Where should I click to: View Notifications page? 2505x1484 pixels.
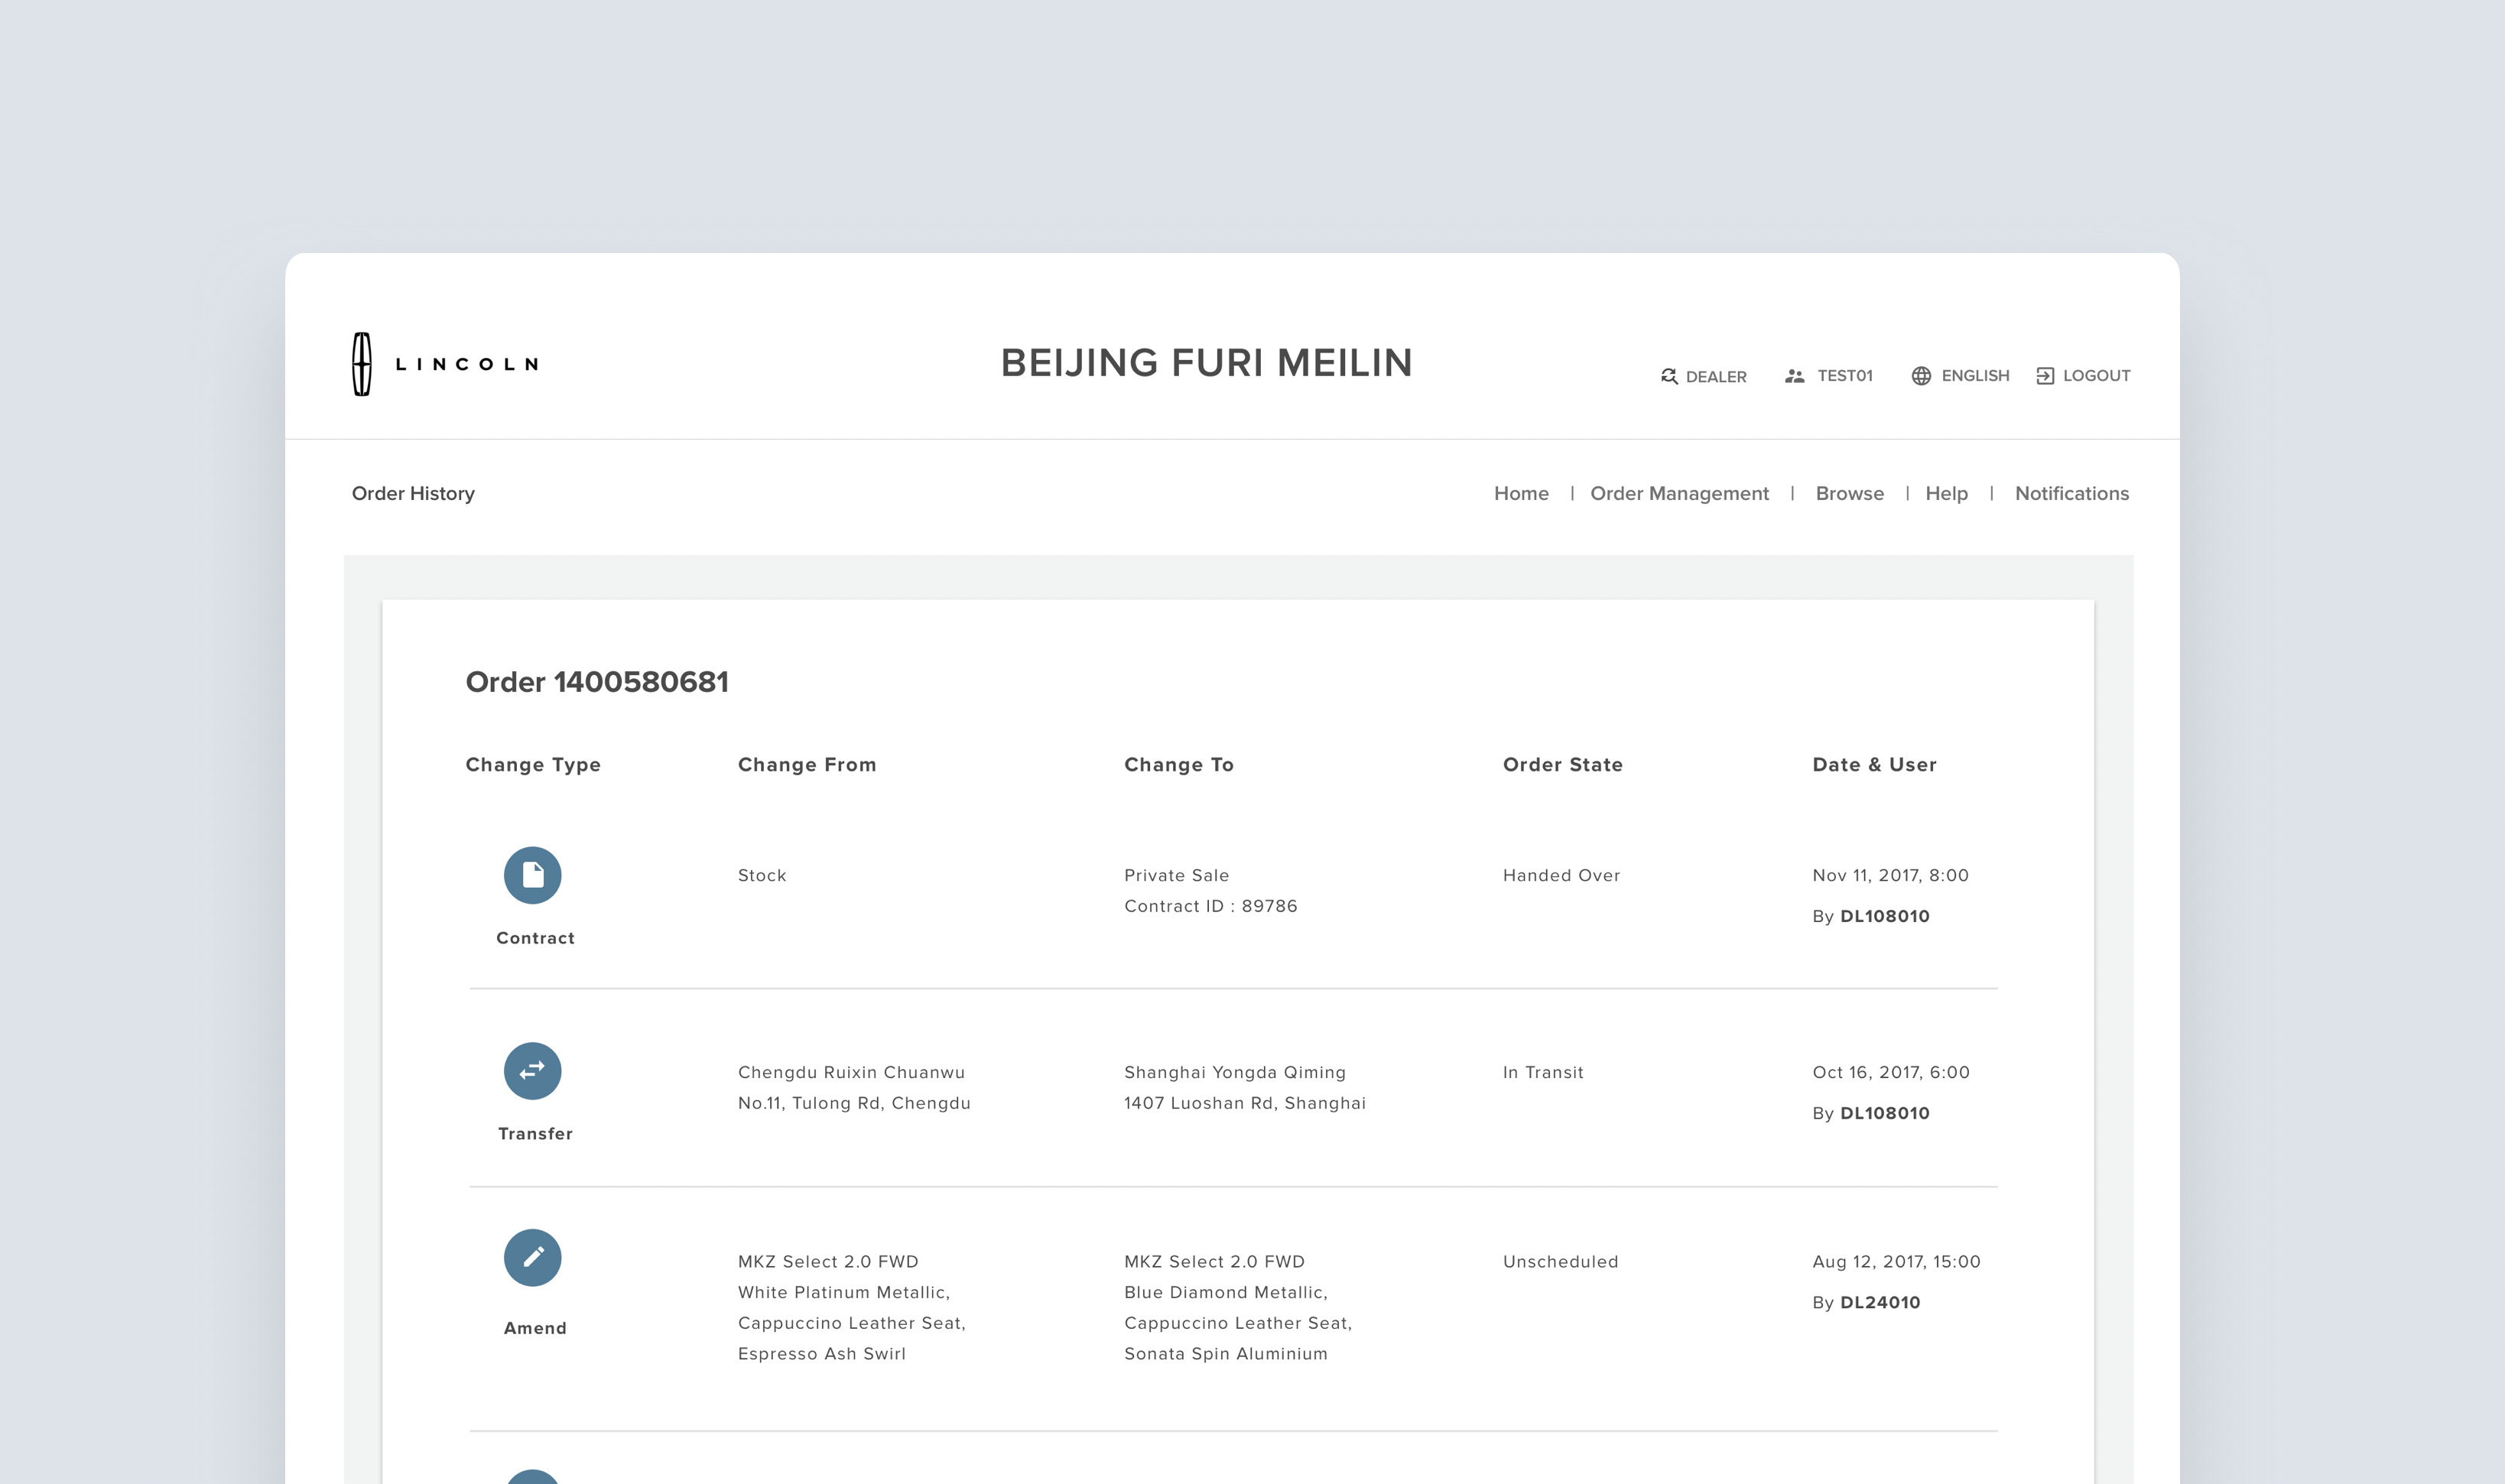click(x=2071, y=493)
